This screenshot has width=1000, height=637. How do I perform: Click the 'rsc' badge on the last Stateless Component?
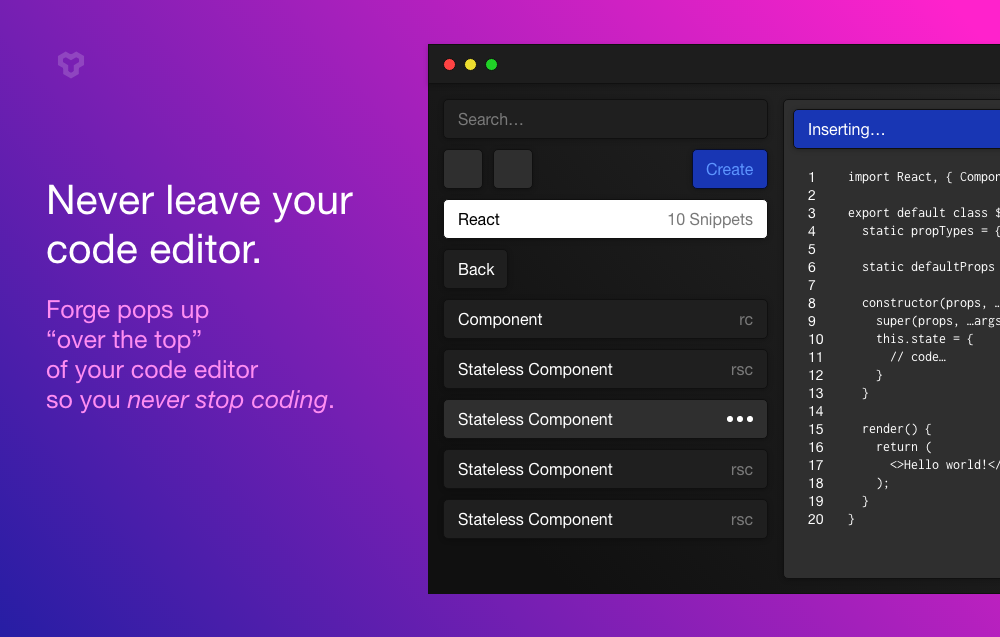[x=741, y=519]
